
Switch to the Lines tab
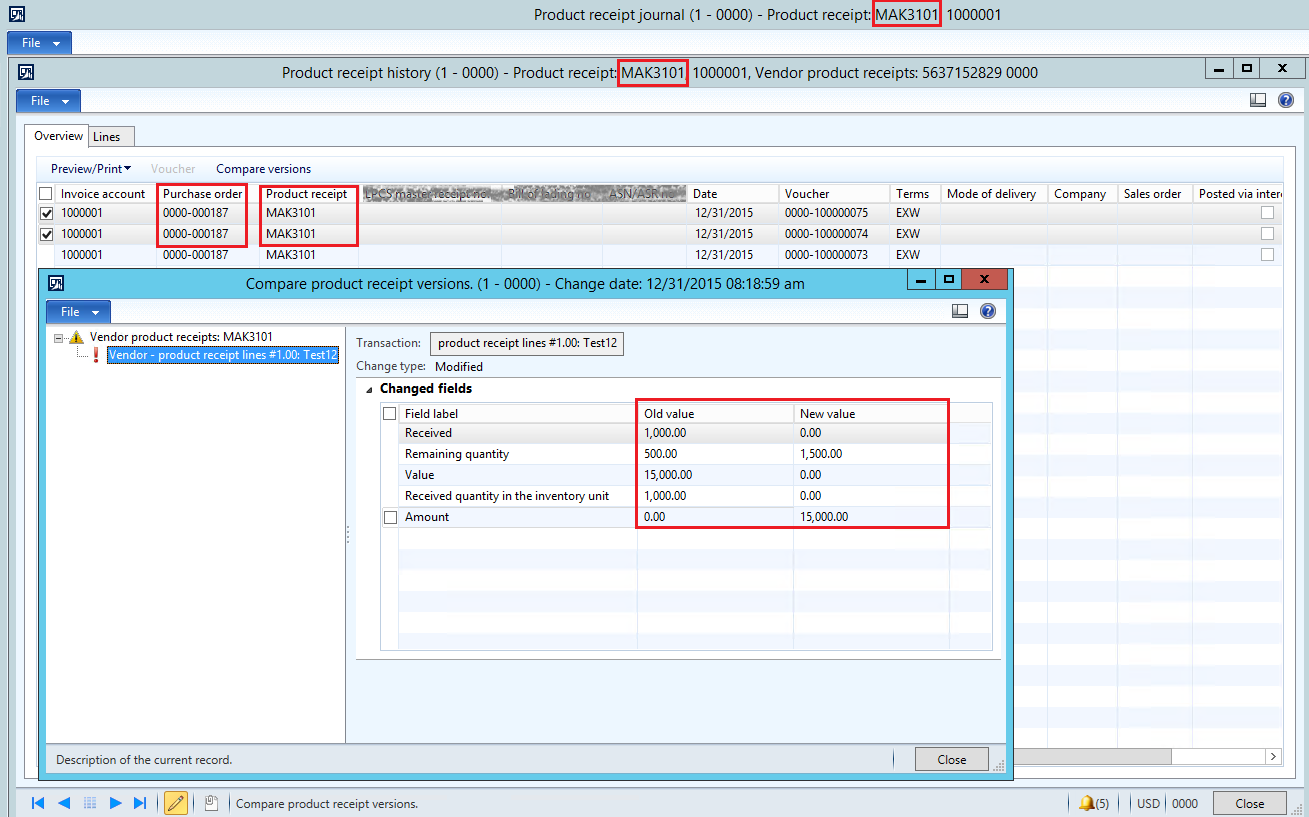click(107, 137)
